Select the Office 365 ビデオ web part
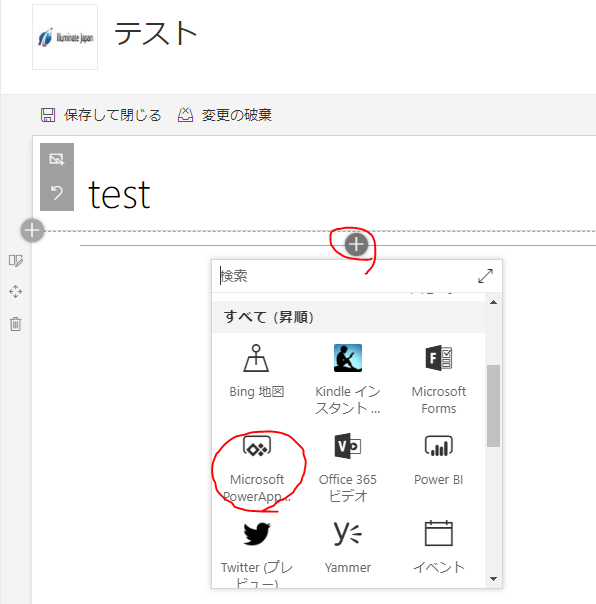 tap(348, 468)
